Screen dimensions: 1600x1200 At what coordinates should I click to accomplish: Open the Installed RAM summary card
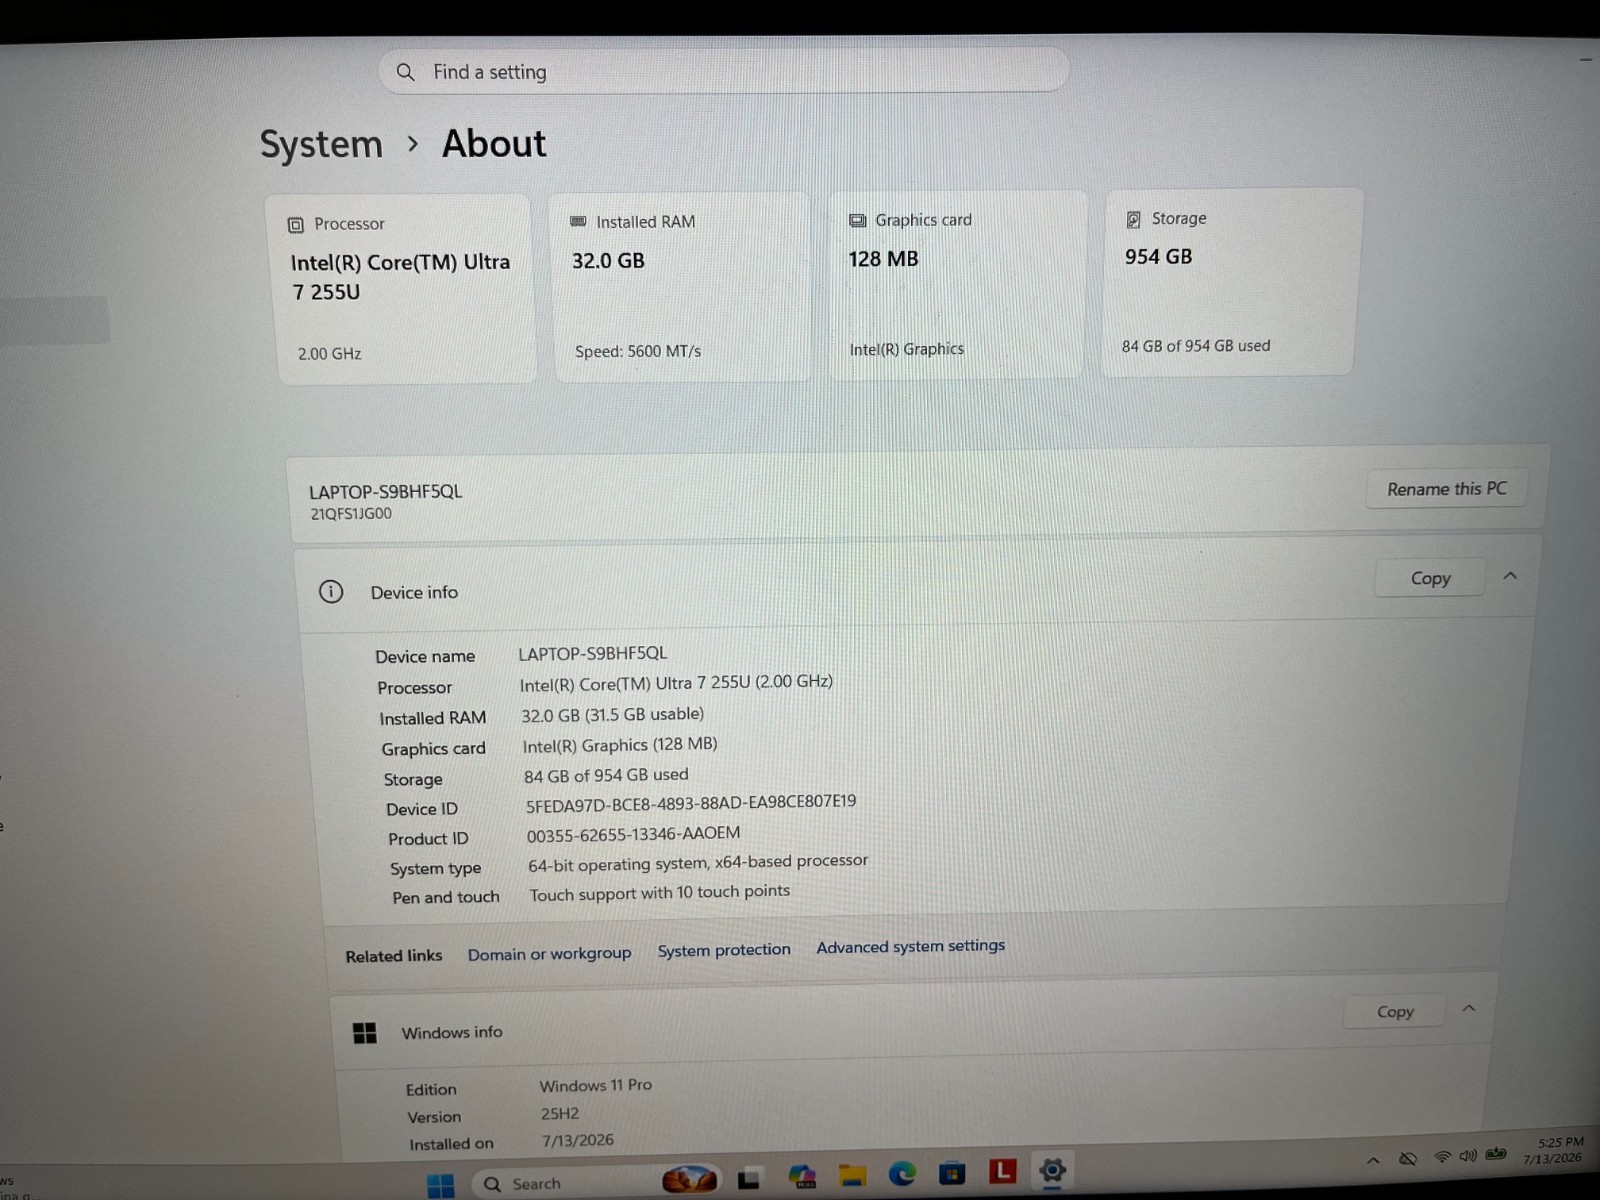[x=681, y=286]
